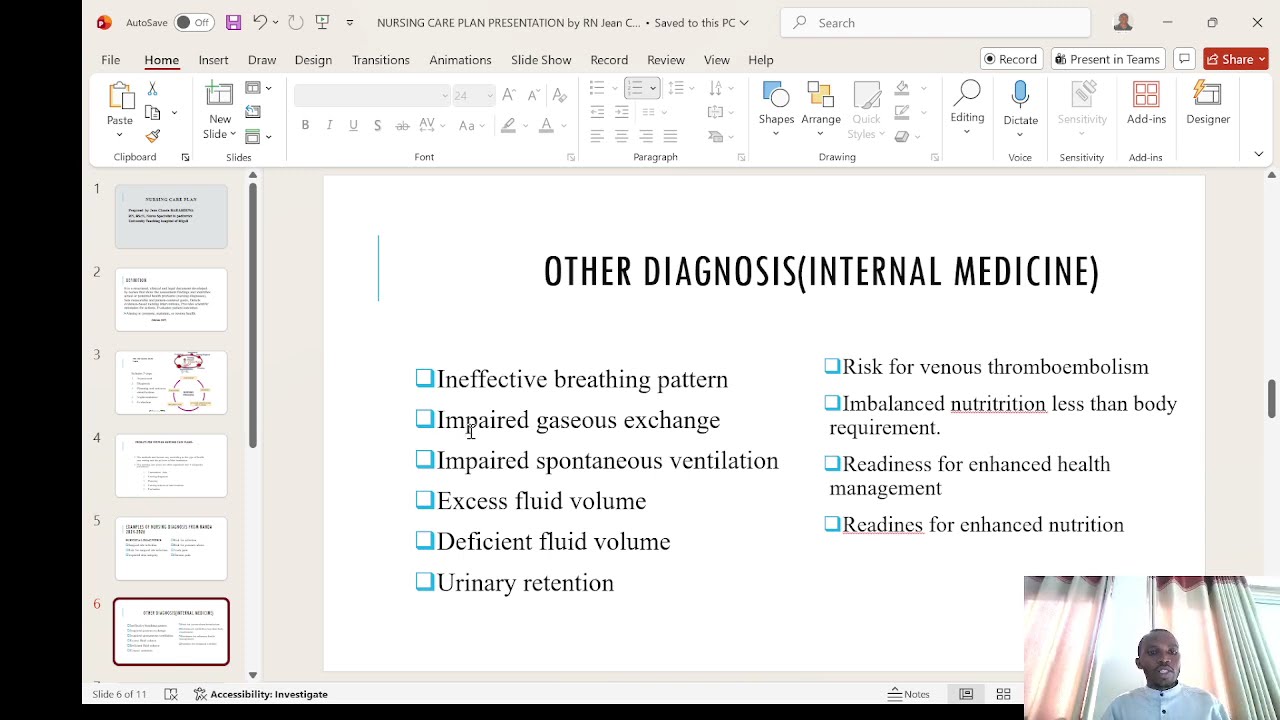Image resolution: width=1280 pixels, height=720 pixels.
Task: Click the Strikethrough icon
Action: pos(402,125)
